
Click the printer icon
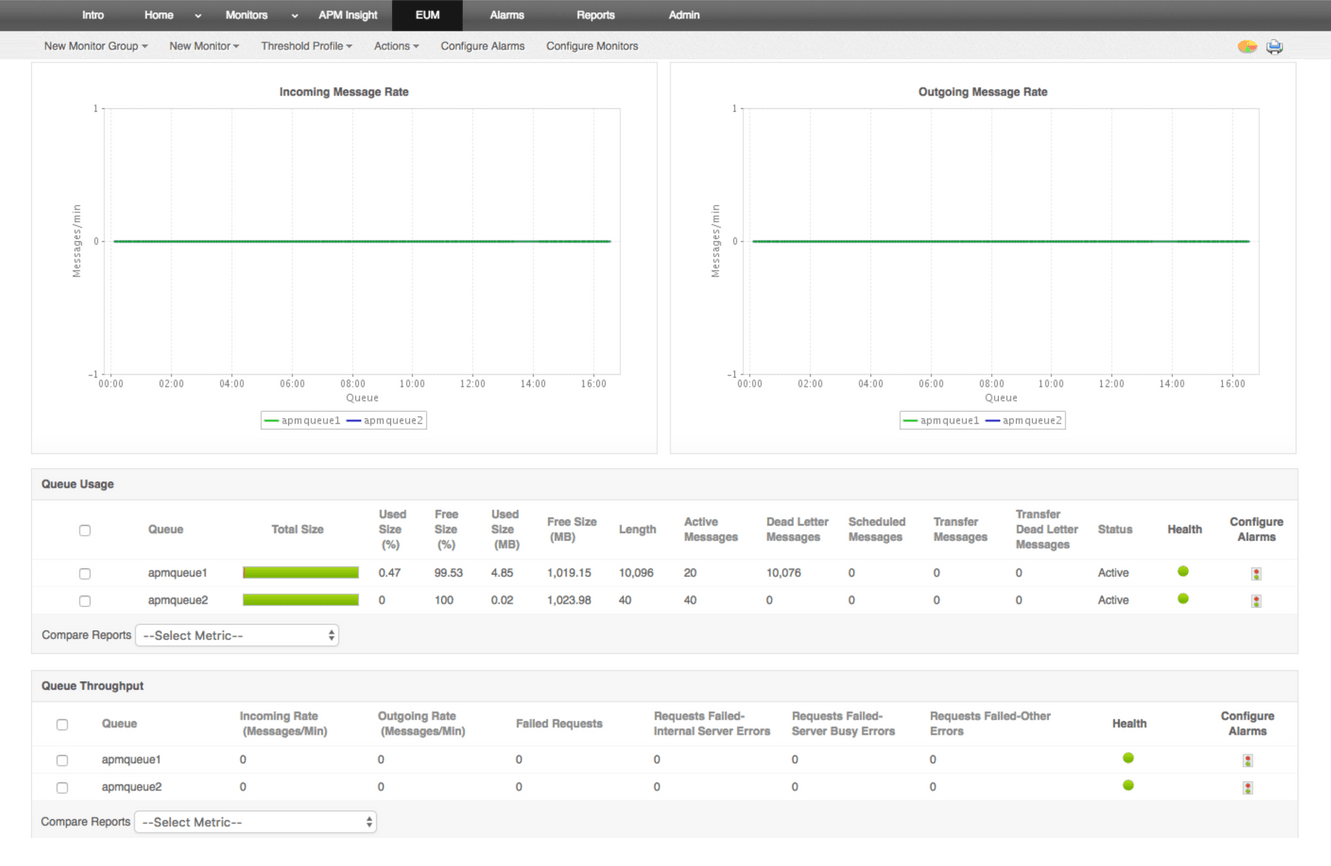pos(1275,47)
